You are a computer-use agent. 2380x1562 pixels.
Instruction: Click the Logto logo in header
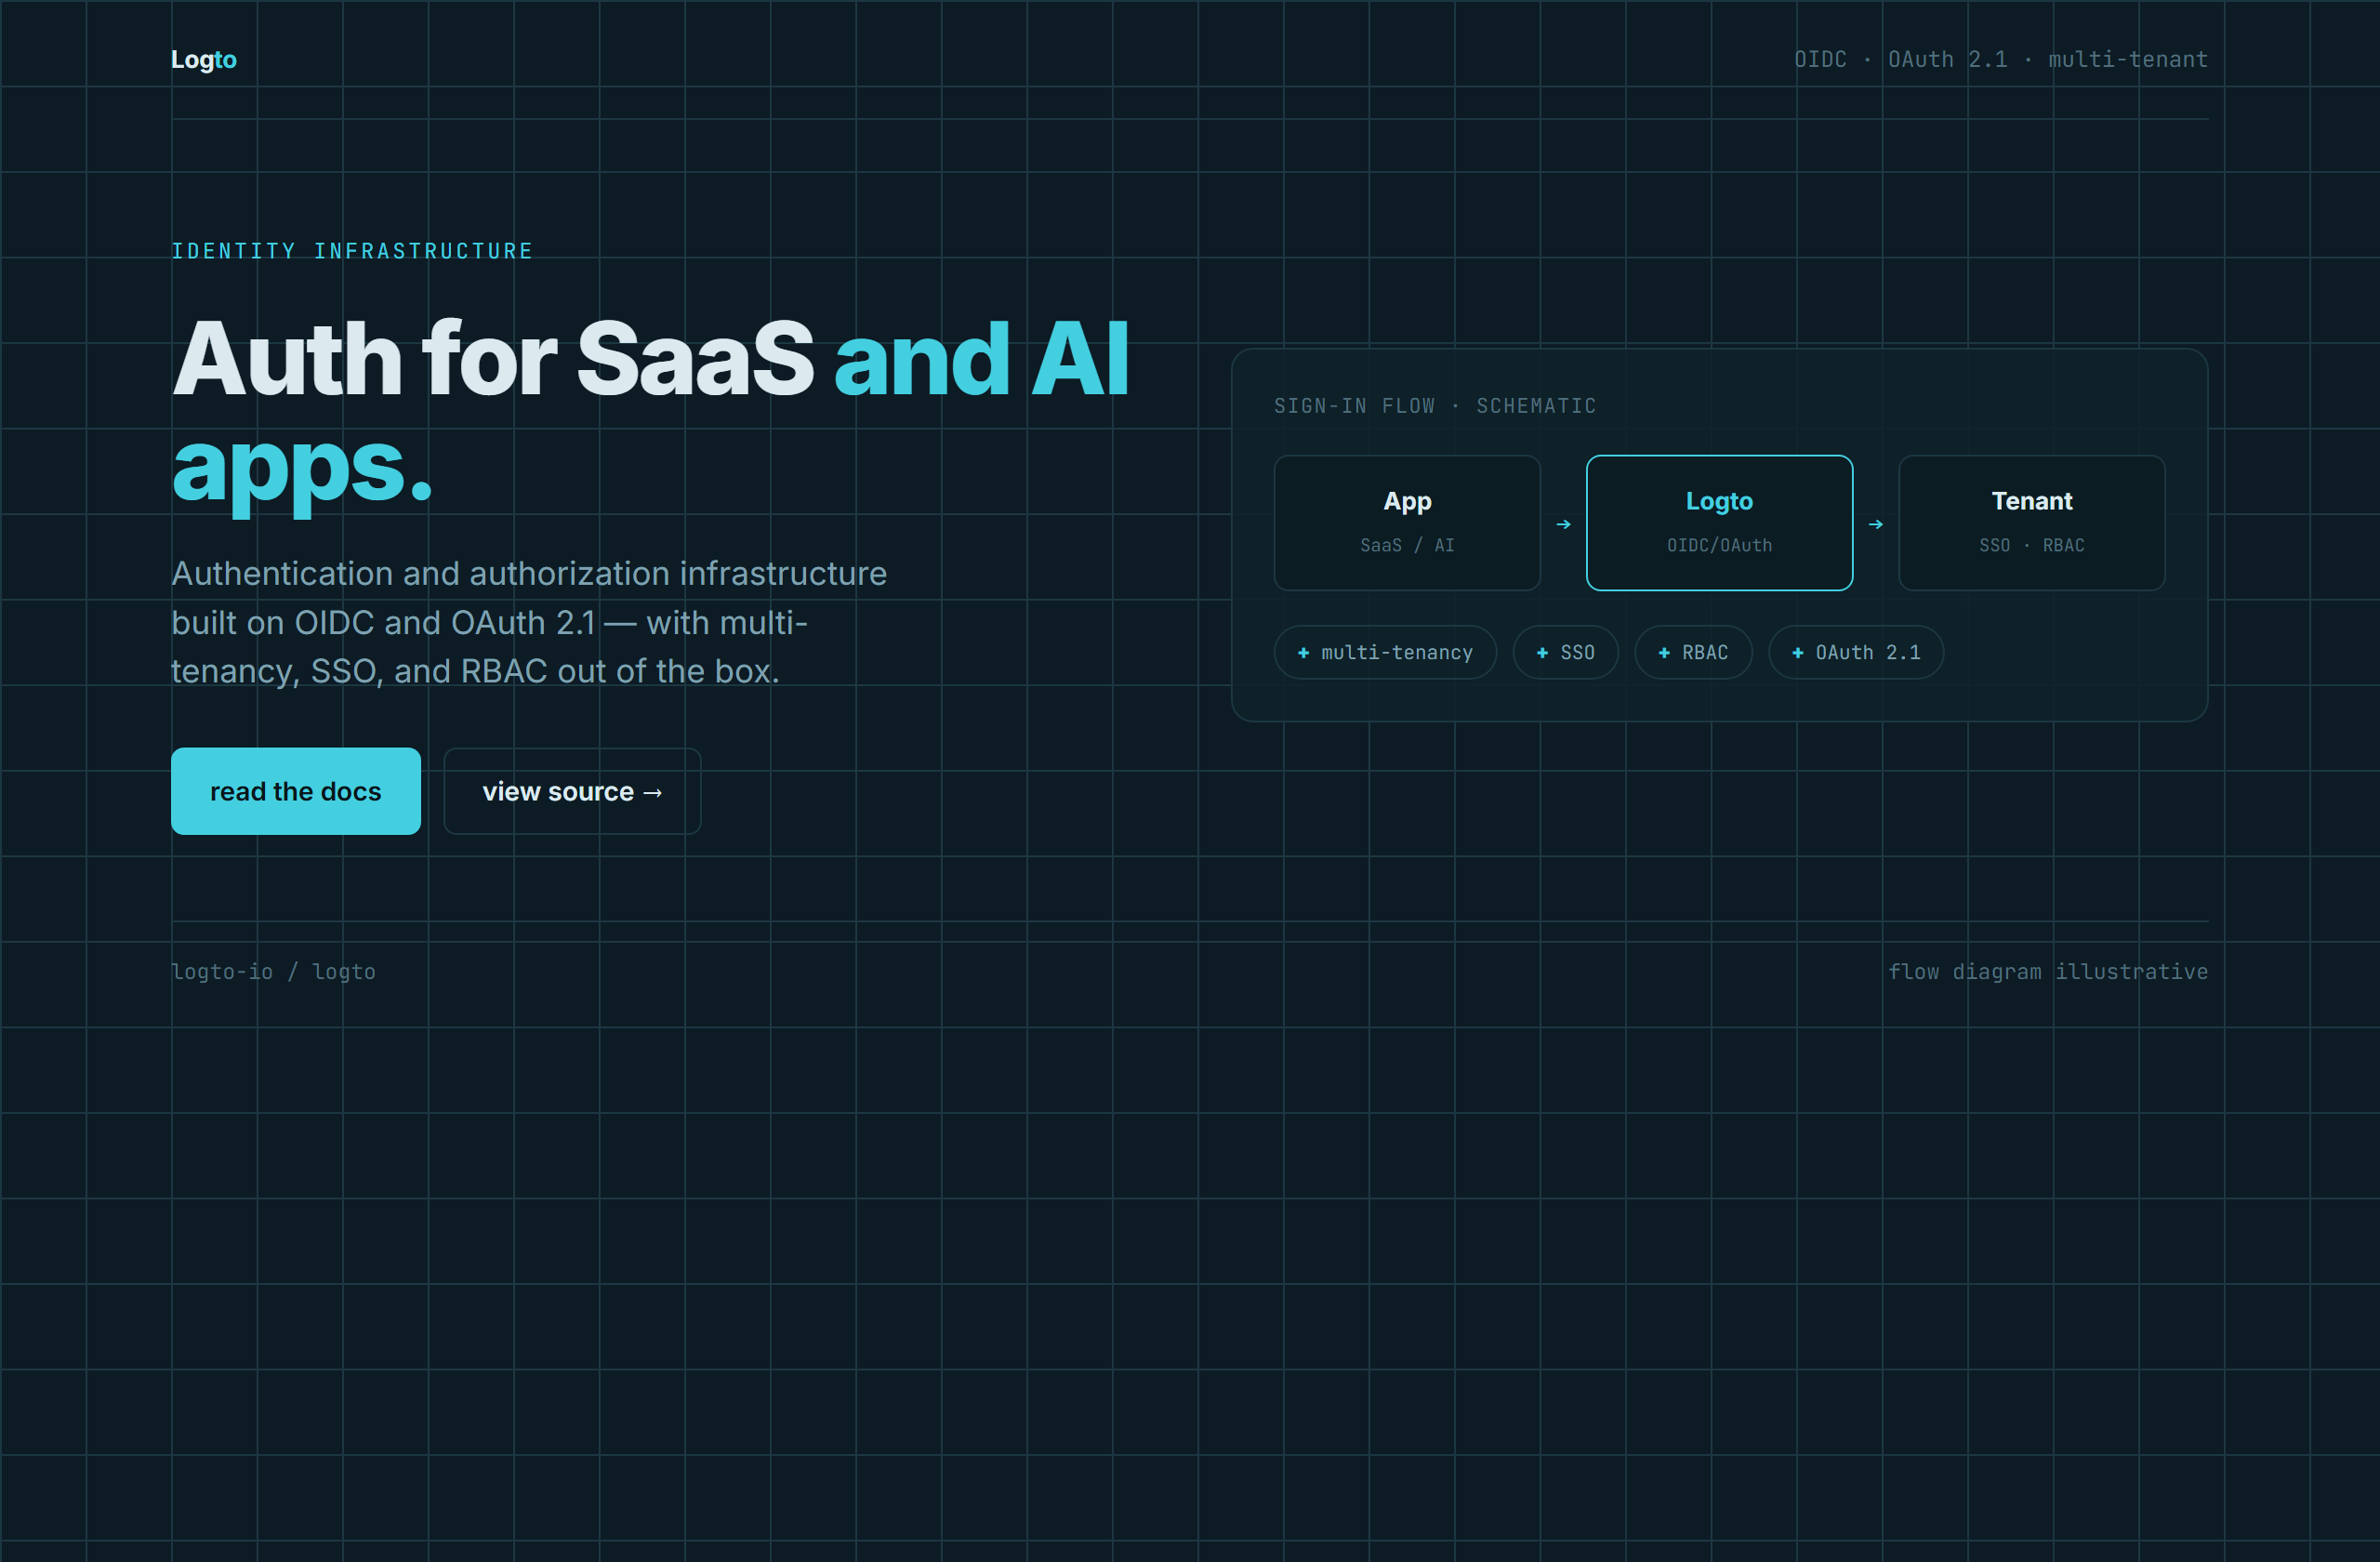click(x=204, y=59)
